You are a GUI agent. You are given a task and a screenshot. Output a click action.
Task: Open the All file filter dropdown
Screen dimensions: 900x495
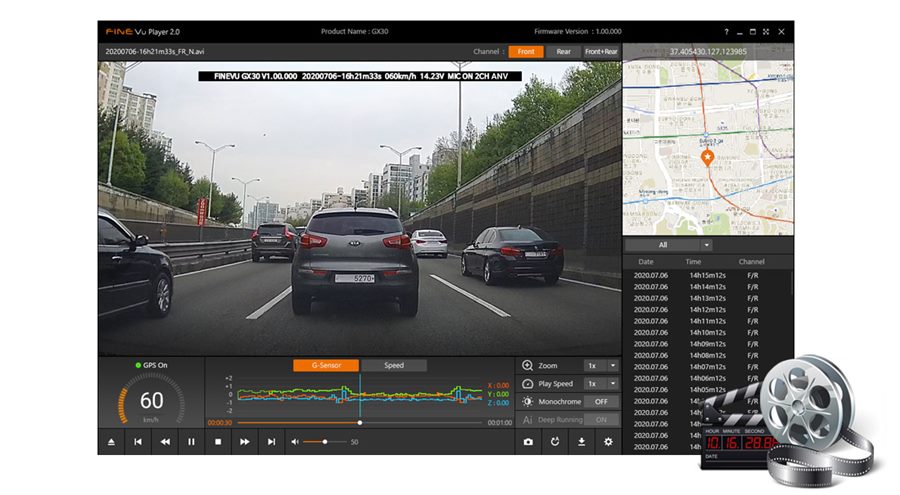(x=669, y=245)
